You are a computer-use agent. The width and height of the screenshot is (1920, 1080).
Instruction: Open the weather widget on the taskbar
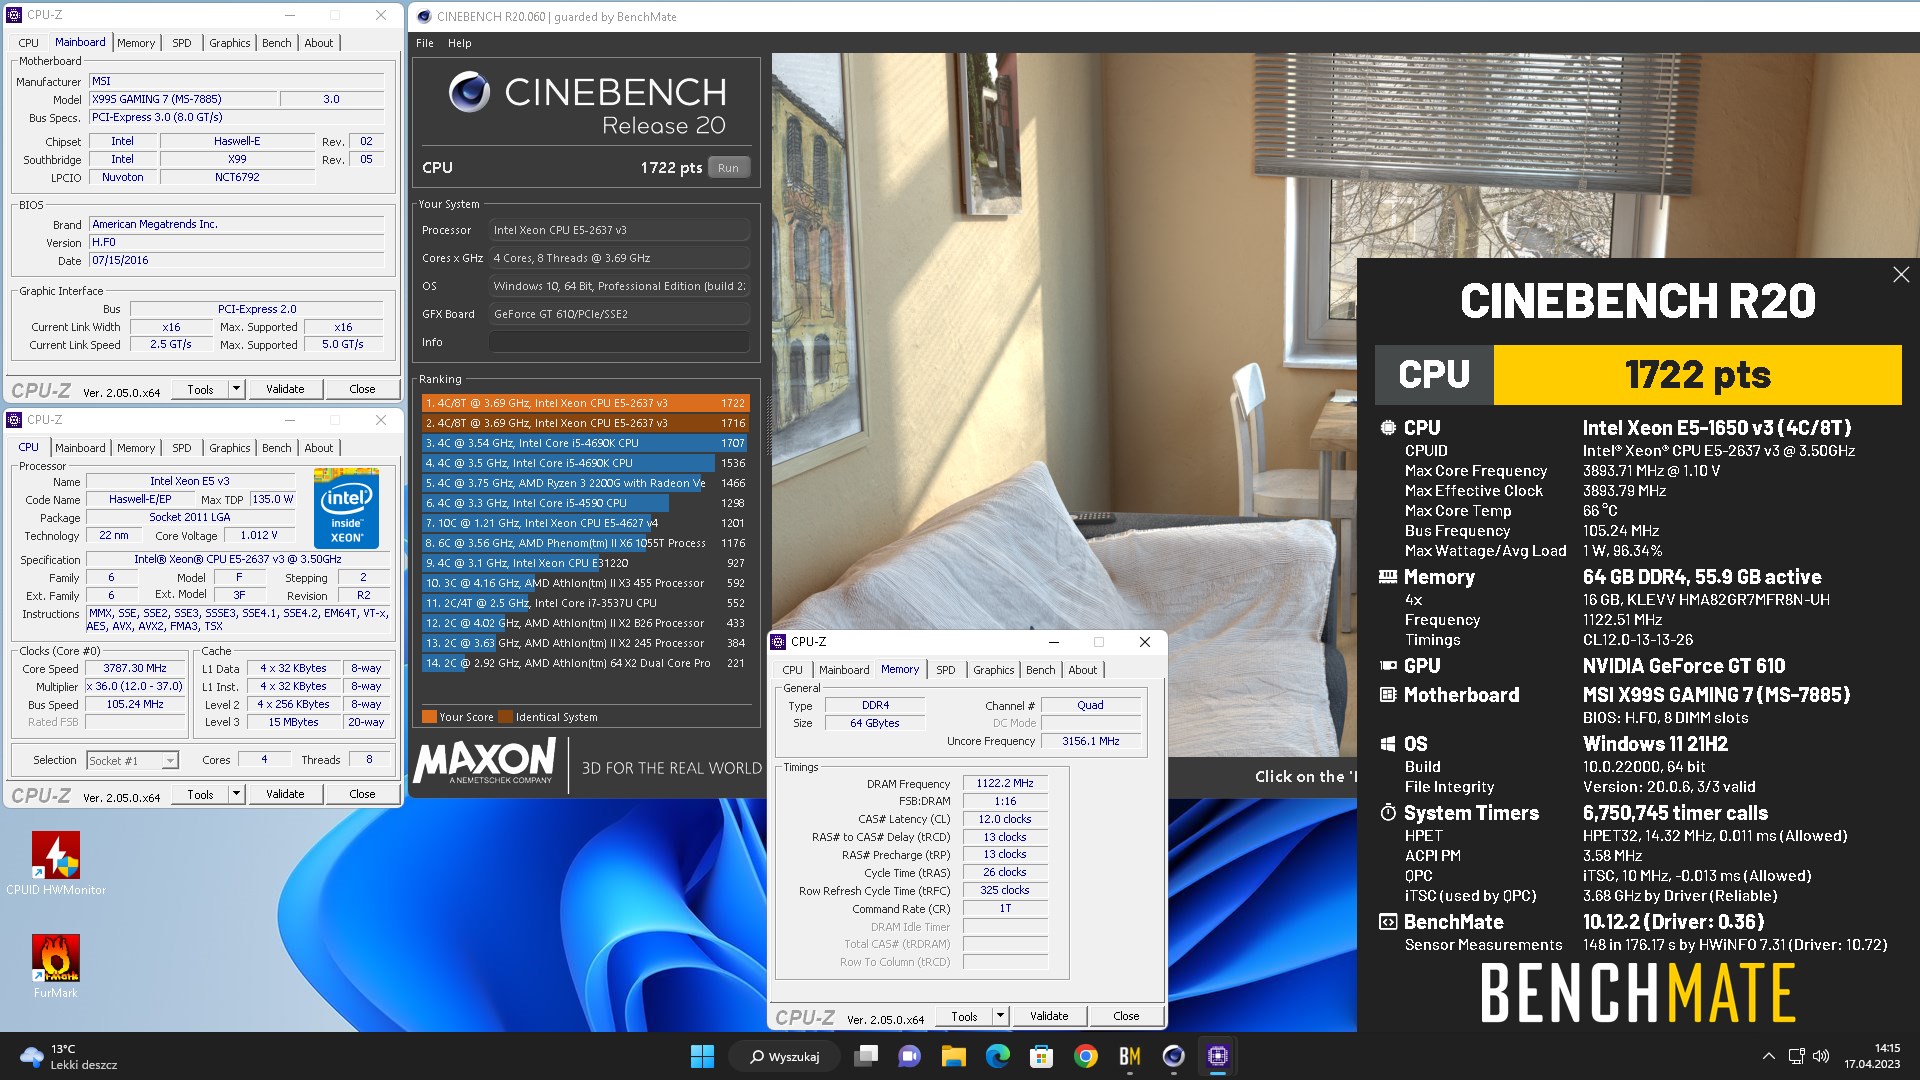point(68,1056)
